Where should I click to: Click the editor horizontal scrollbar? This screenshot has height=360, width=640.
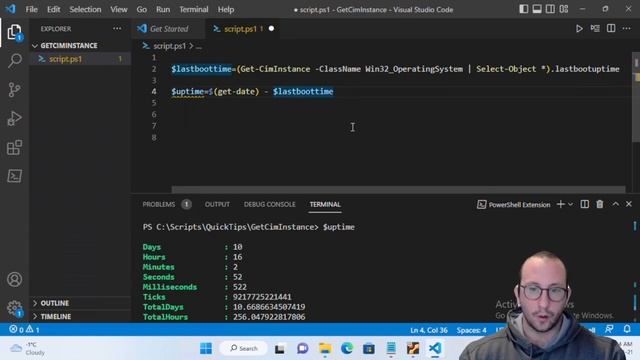(398, 189)
